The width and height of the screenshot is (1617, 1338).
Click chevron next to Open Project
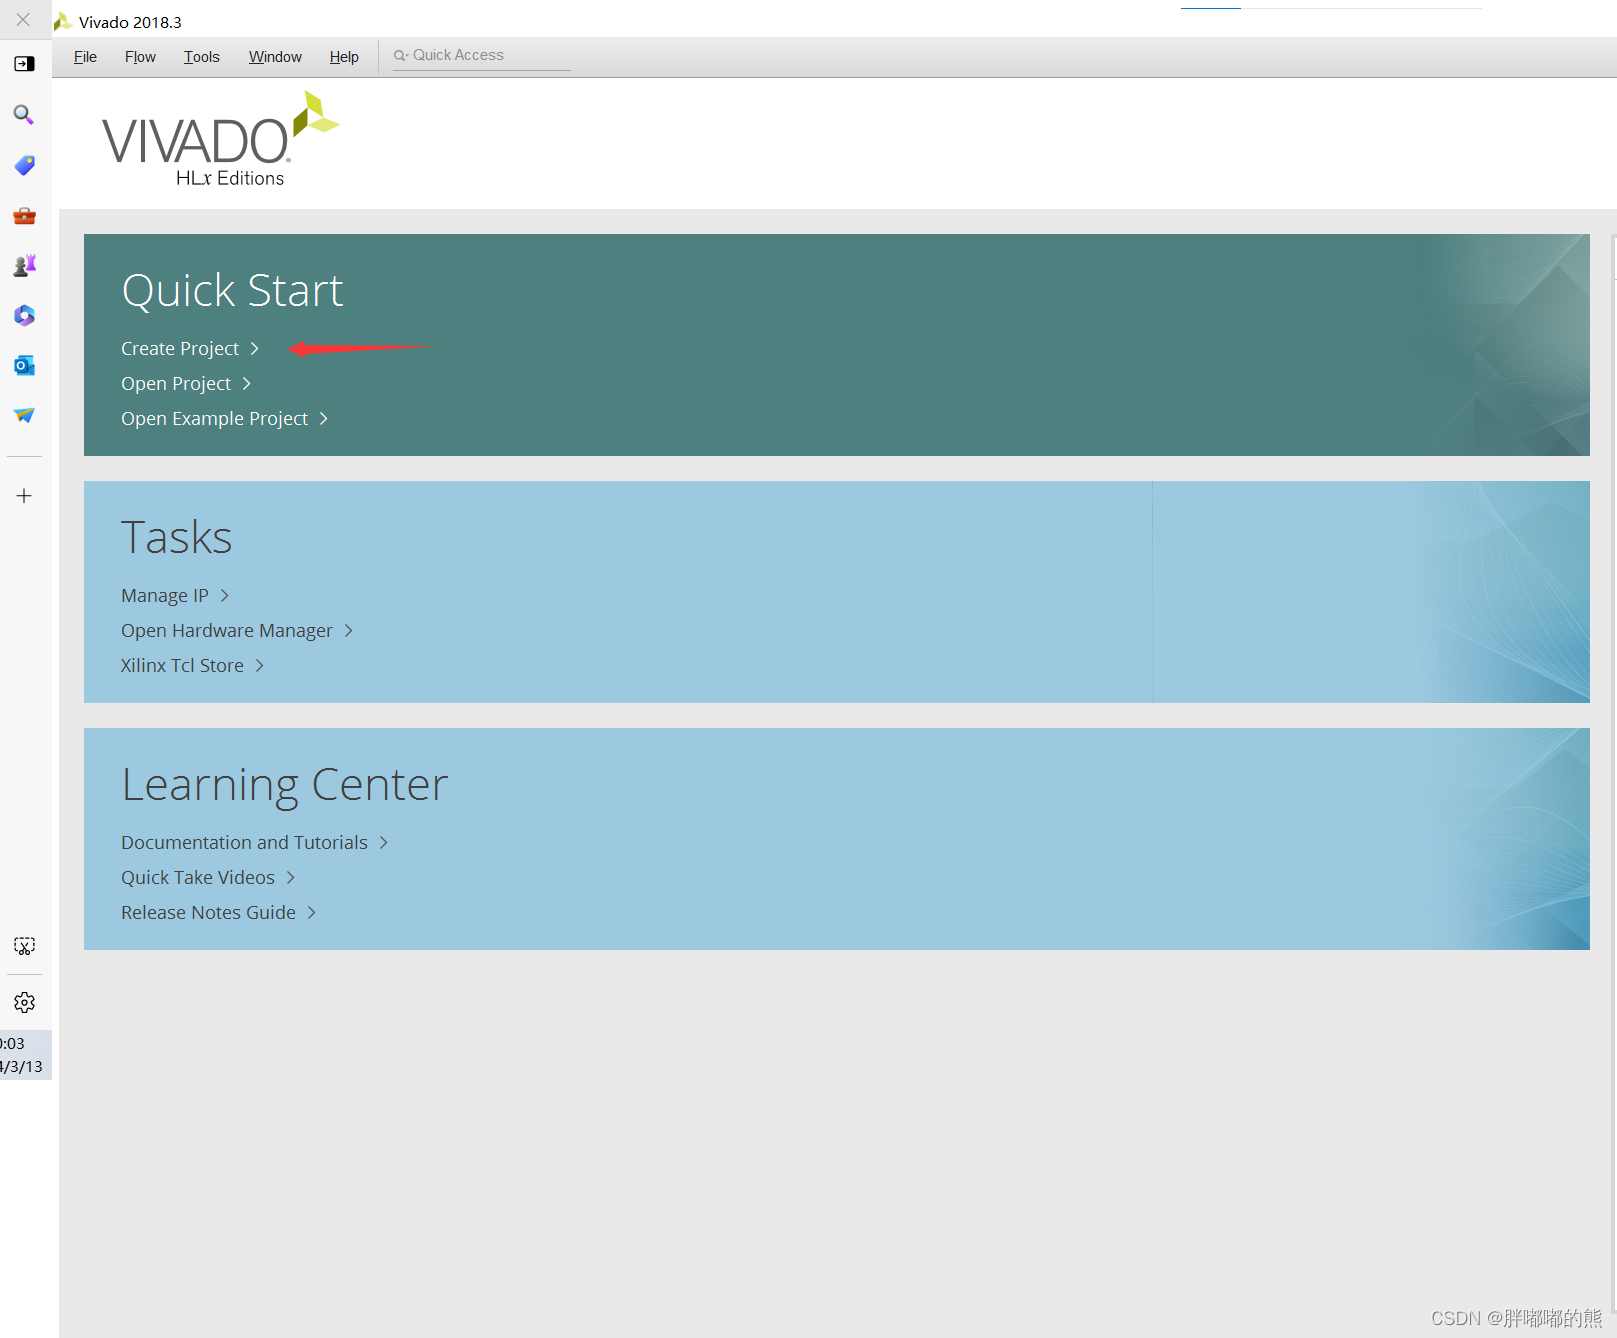(x=247, y=384)
